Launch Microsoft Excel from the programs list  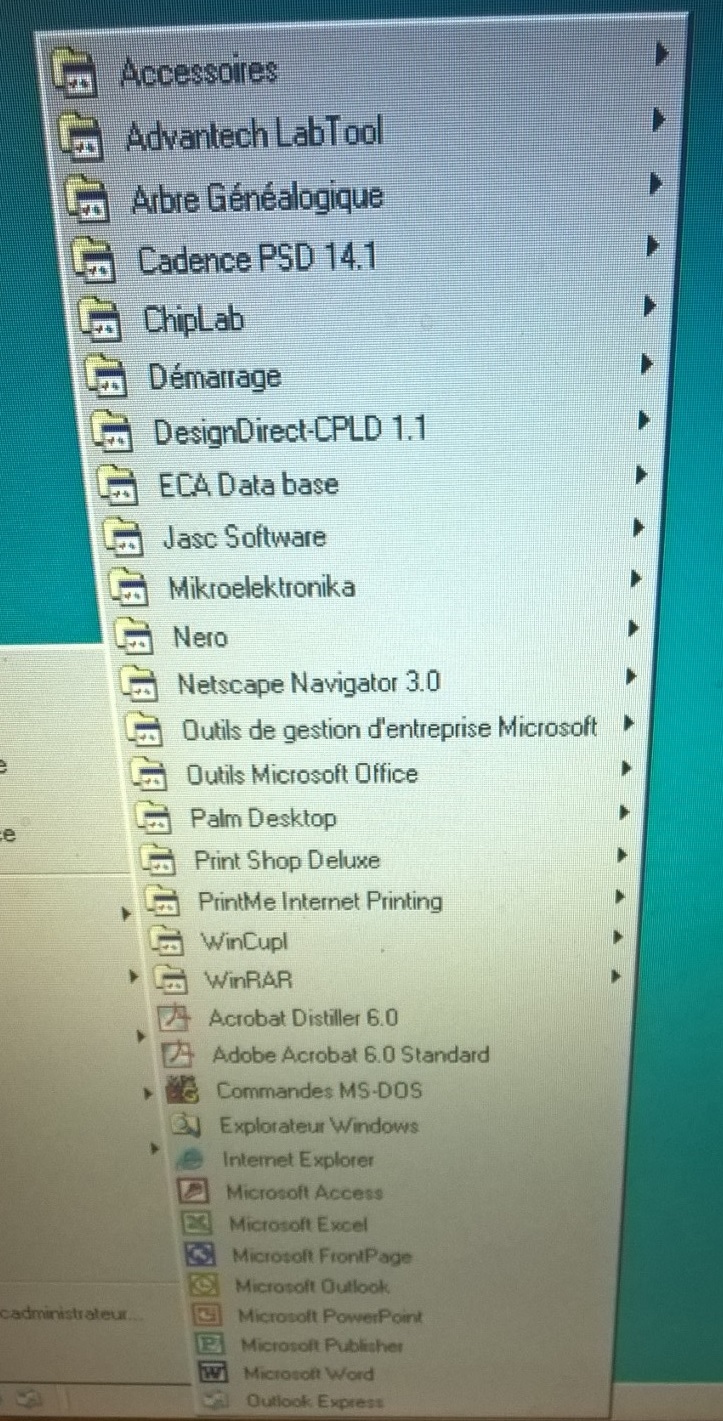(x=298, y=1224)
